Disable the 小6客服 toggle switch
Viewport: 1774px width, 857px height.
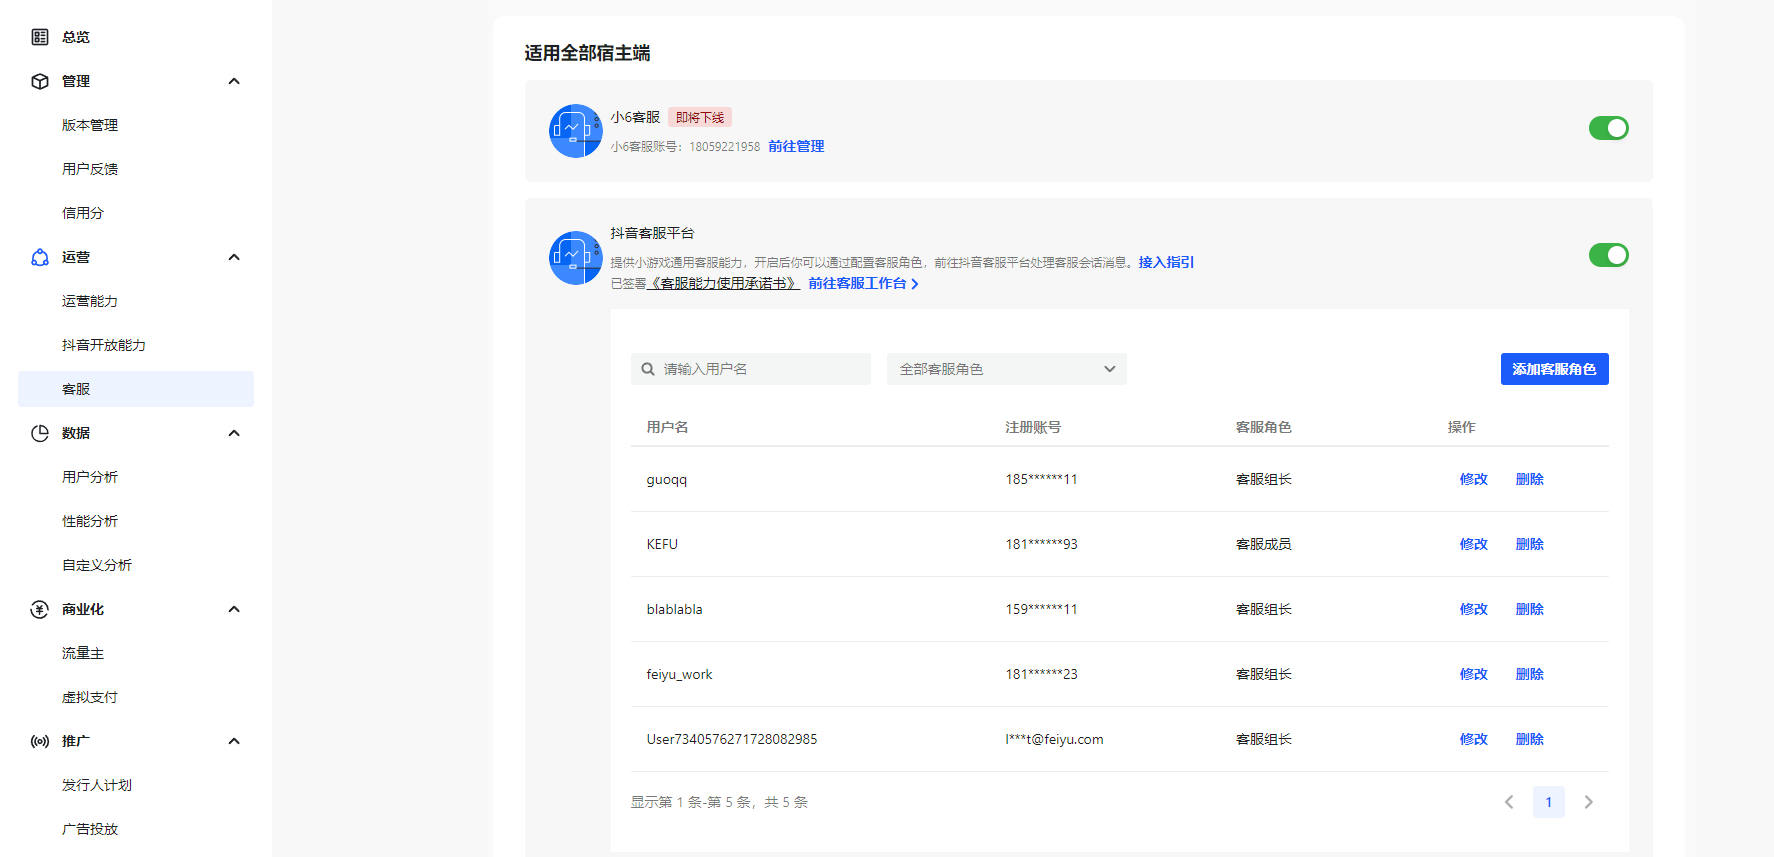[1609, 128]
